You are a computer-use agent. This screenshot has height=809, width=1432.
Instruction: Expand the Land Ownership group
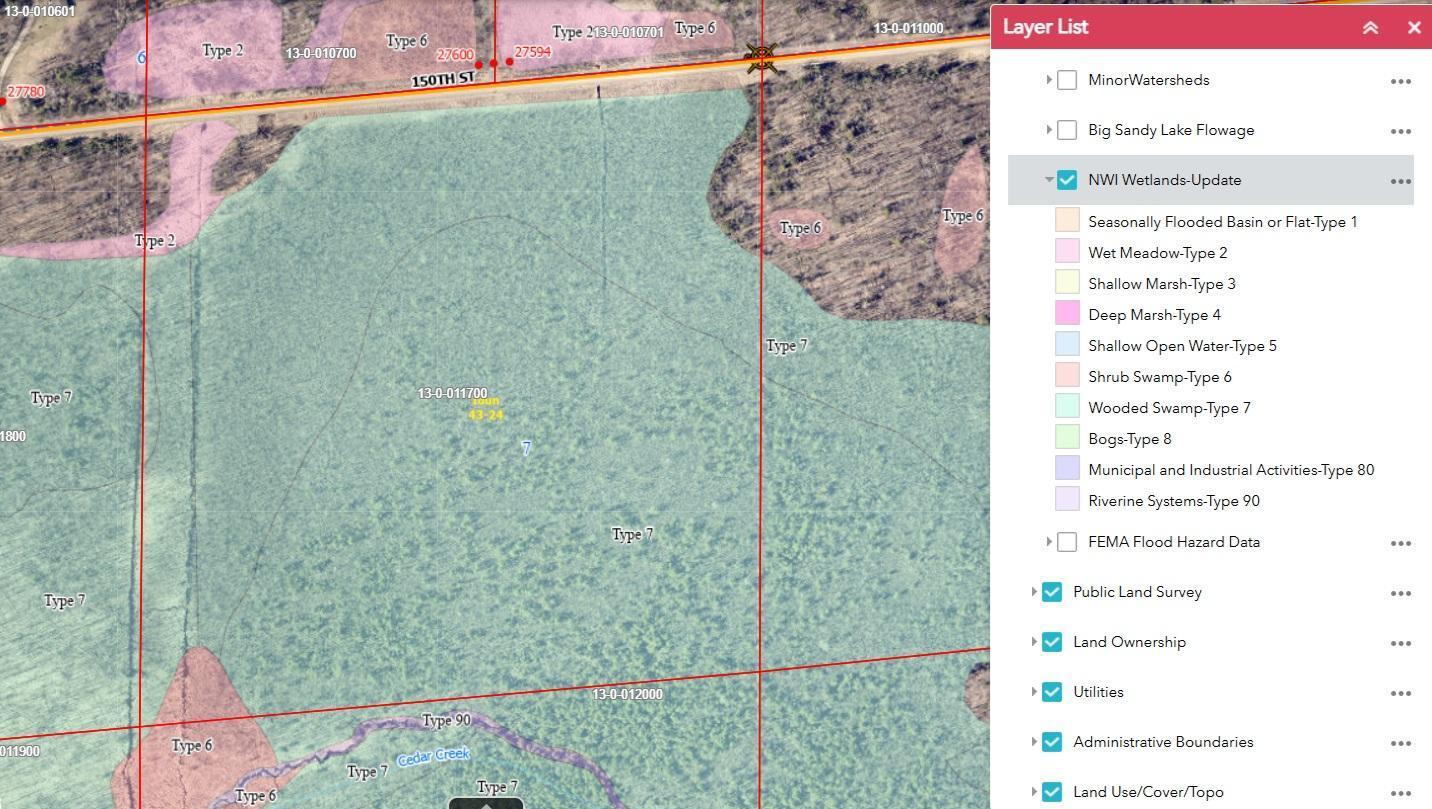point(1034,642)
